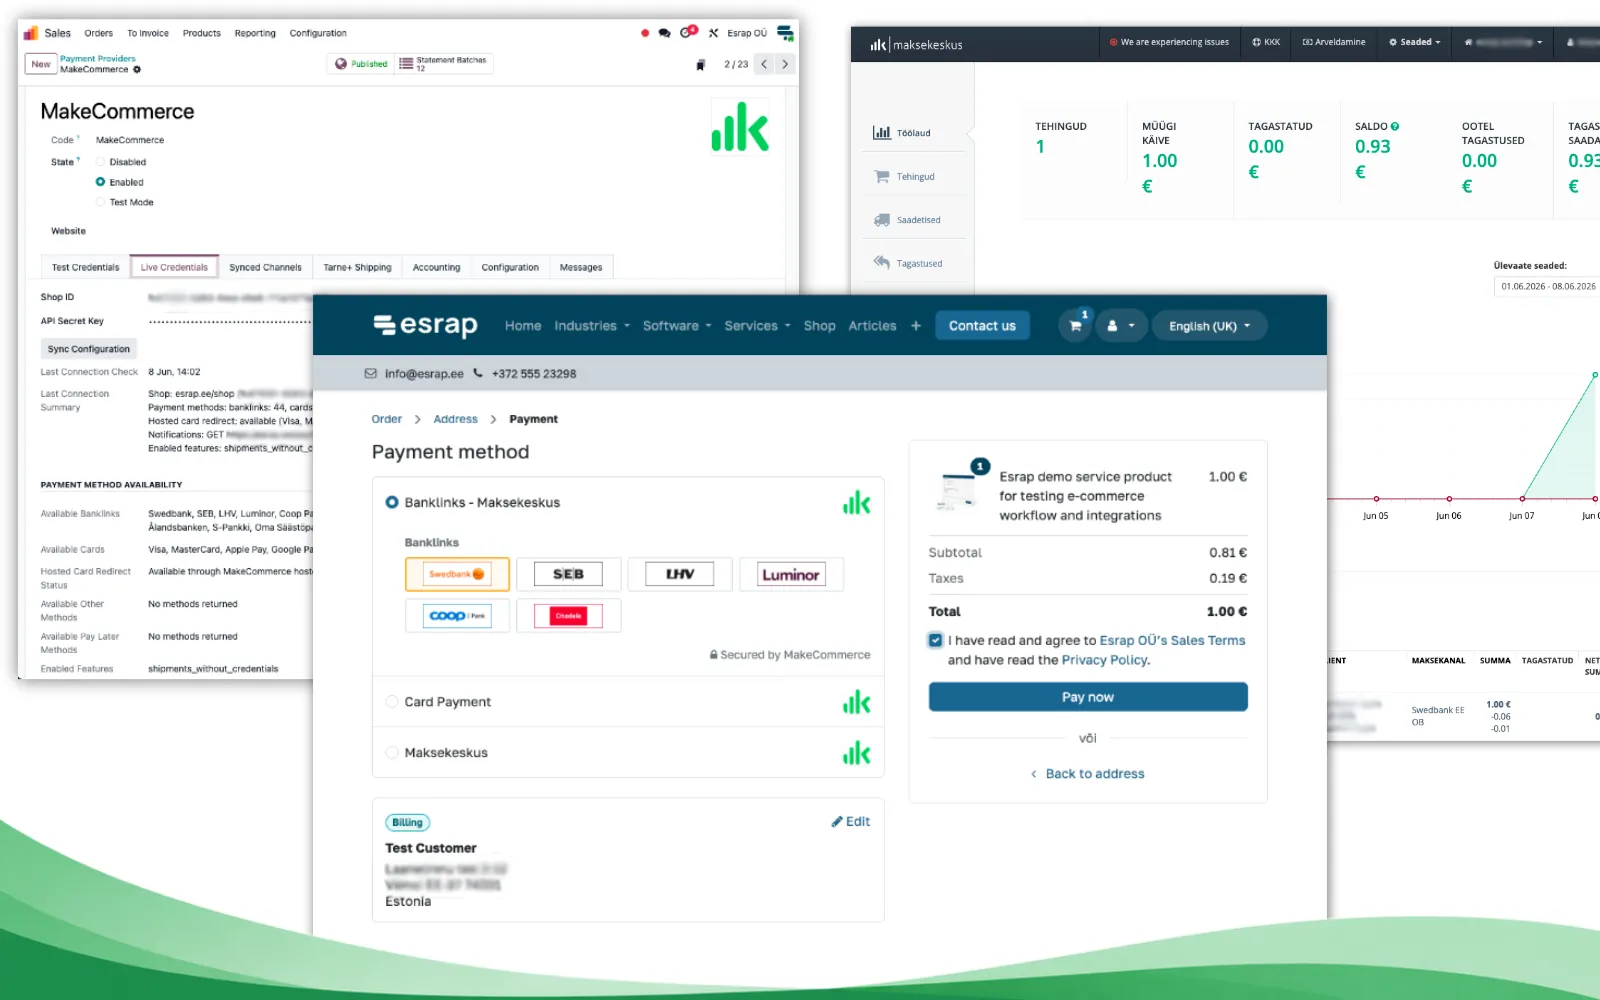
Task: Open the blurred shop name dropdown in maksekeskus
Action: click(x=1503, y=42)
